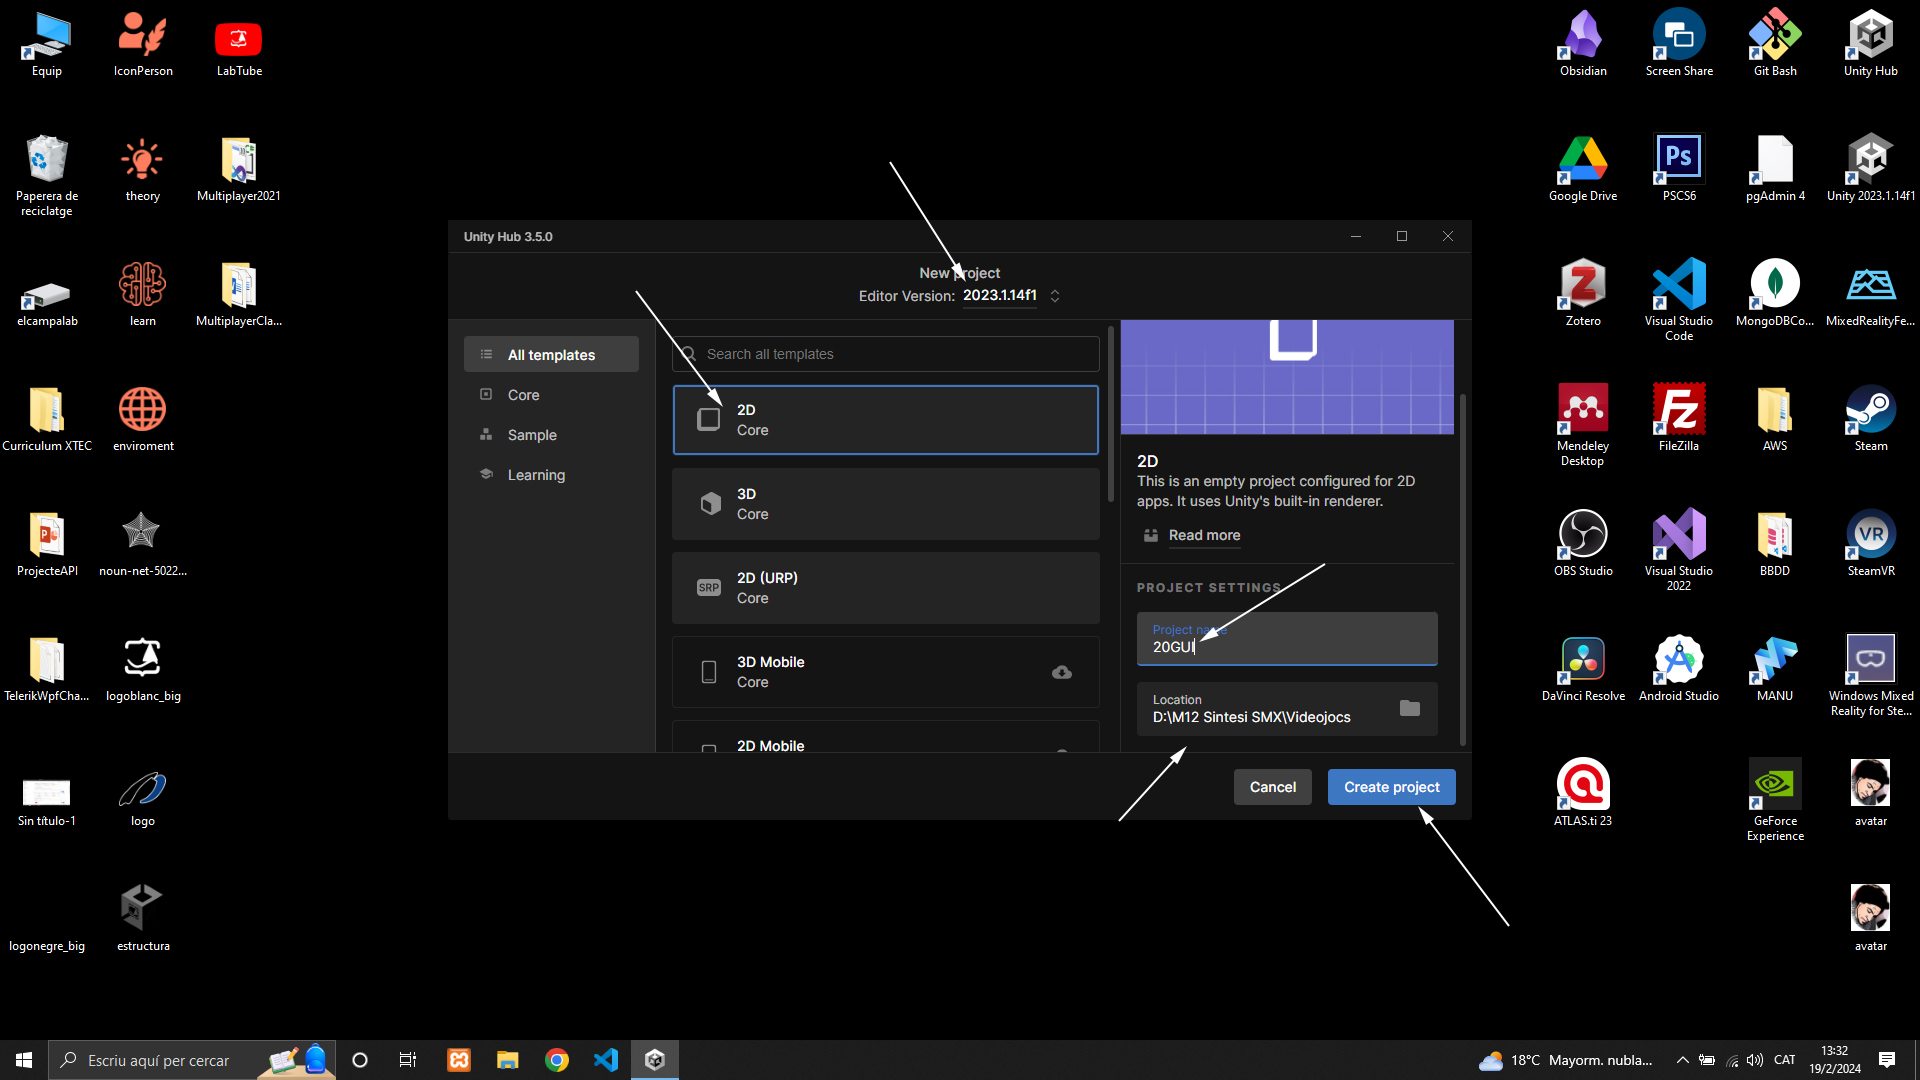The height and width of the screenshot is (1080, 1920).
Task: Open the Learning templates category
Action: coord(535,475)
